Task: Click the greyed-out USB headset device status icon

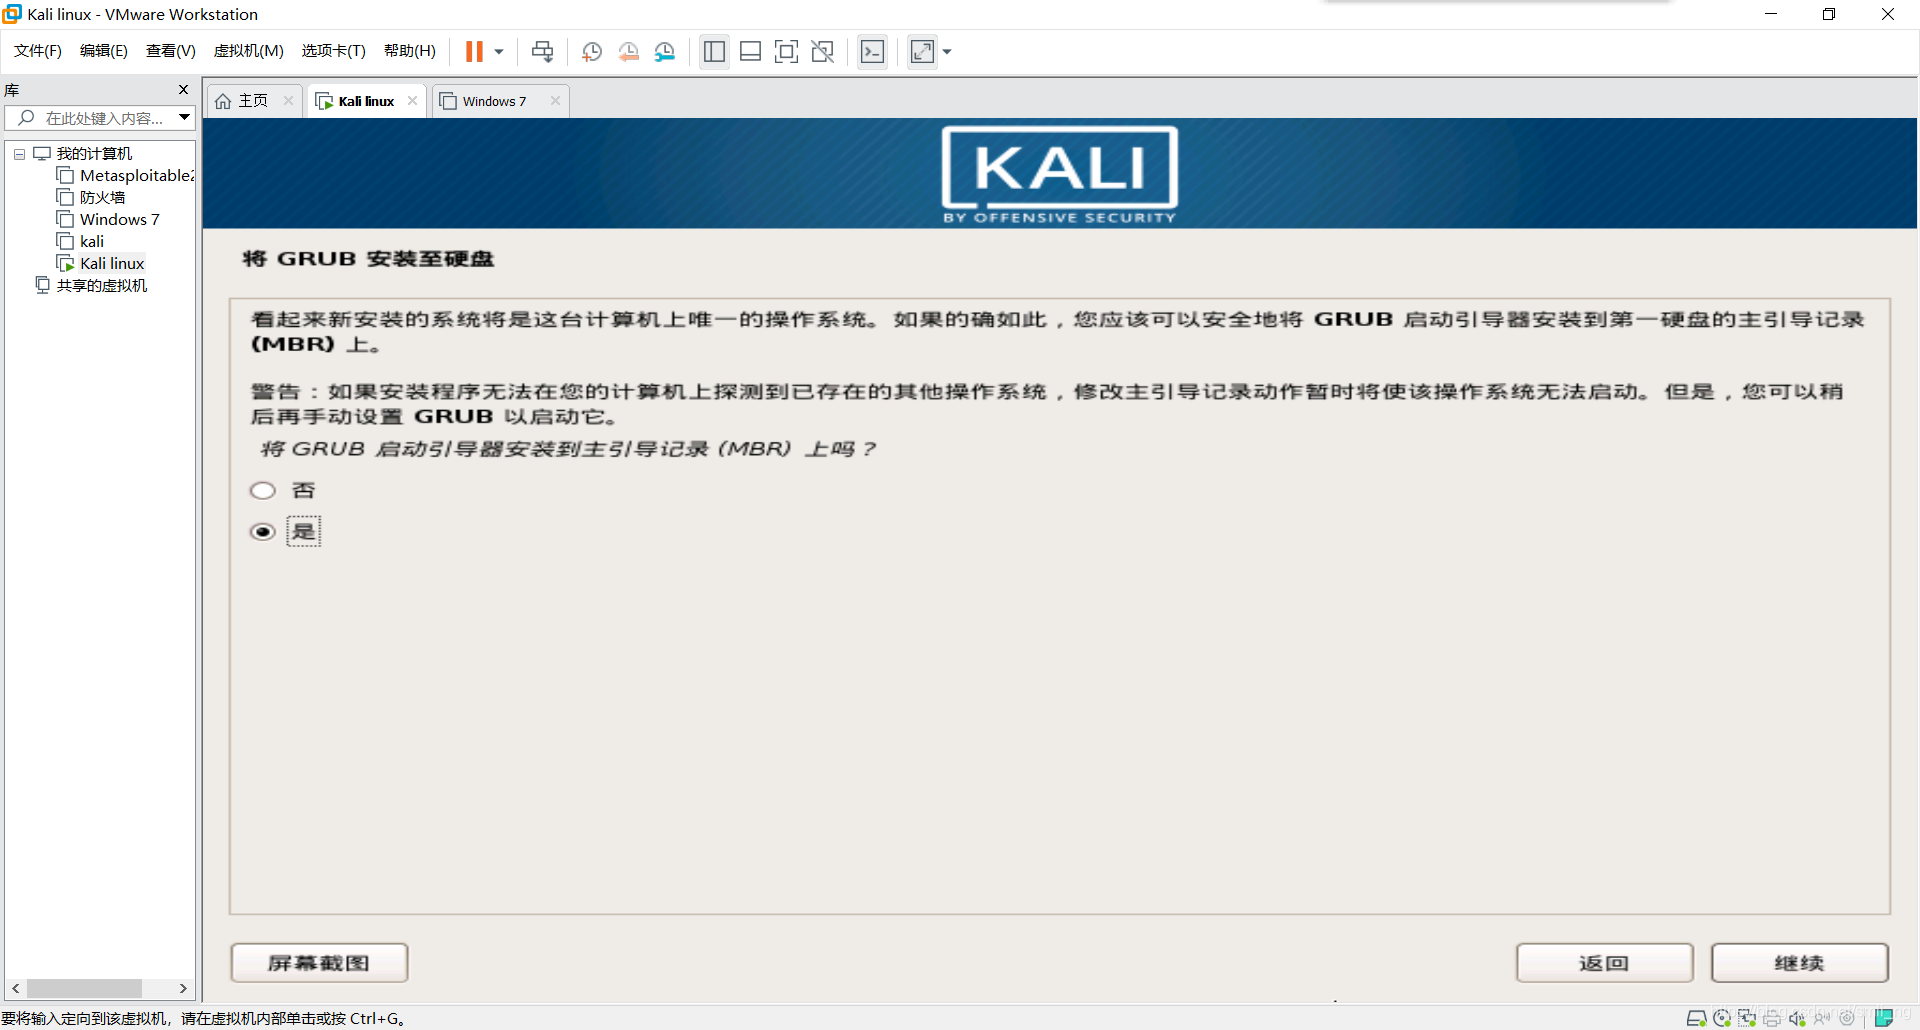Action: click(x=1822, y=1018)
